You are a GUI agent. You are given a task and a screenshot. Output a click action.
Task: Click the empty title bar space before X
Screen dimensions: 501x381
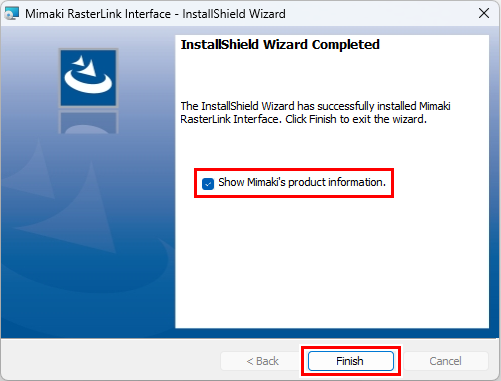coord(380,13)
